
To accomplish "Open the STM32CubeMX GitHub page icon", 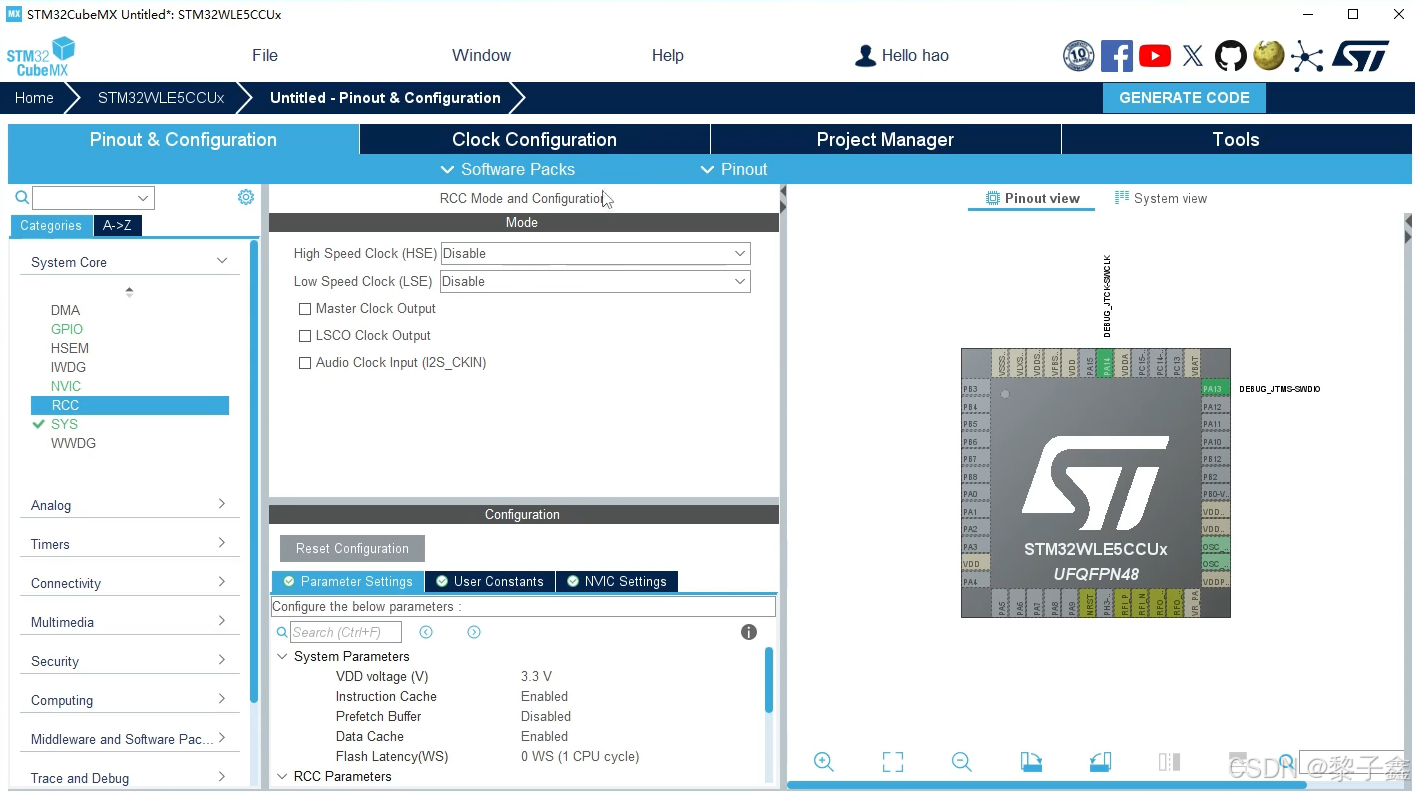I will (1230, 56).
